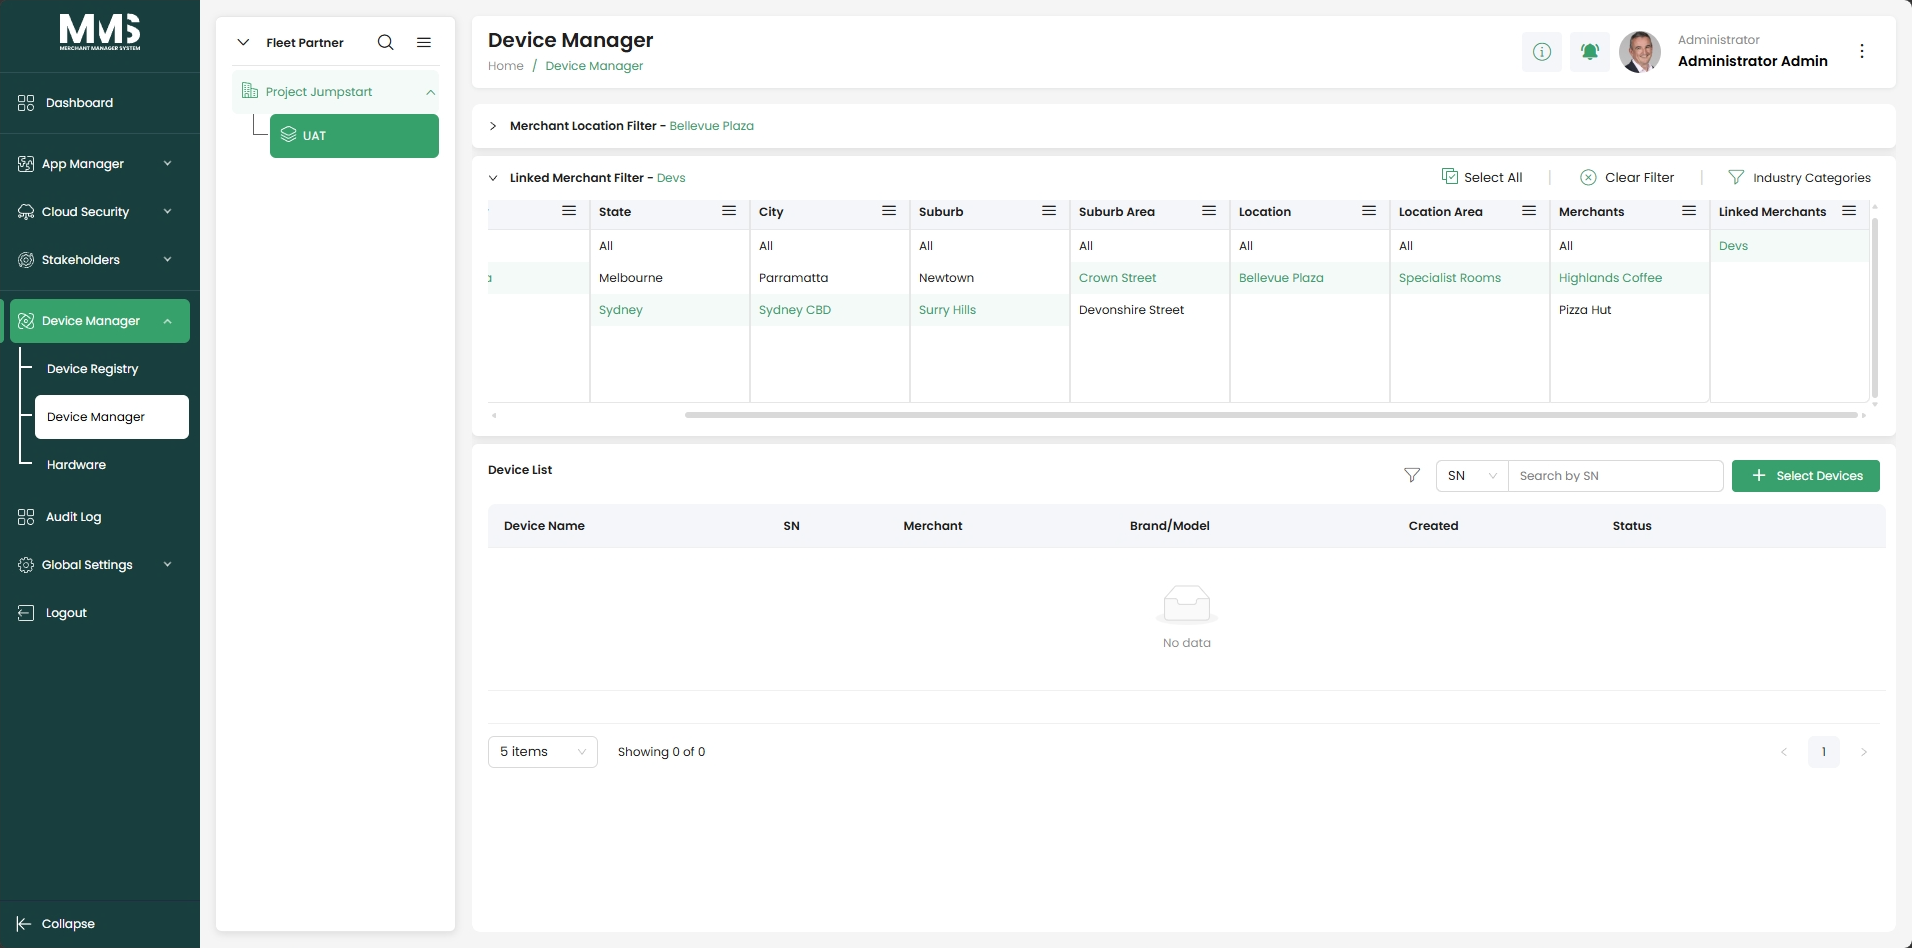Screen dimensions: 1912x948
Task: Click the administrator profile avatar
Action: (1640, 51)
